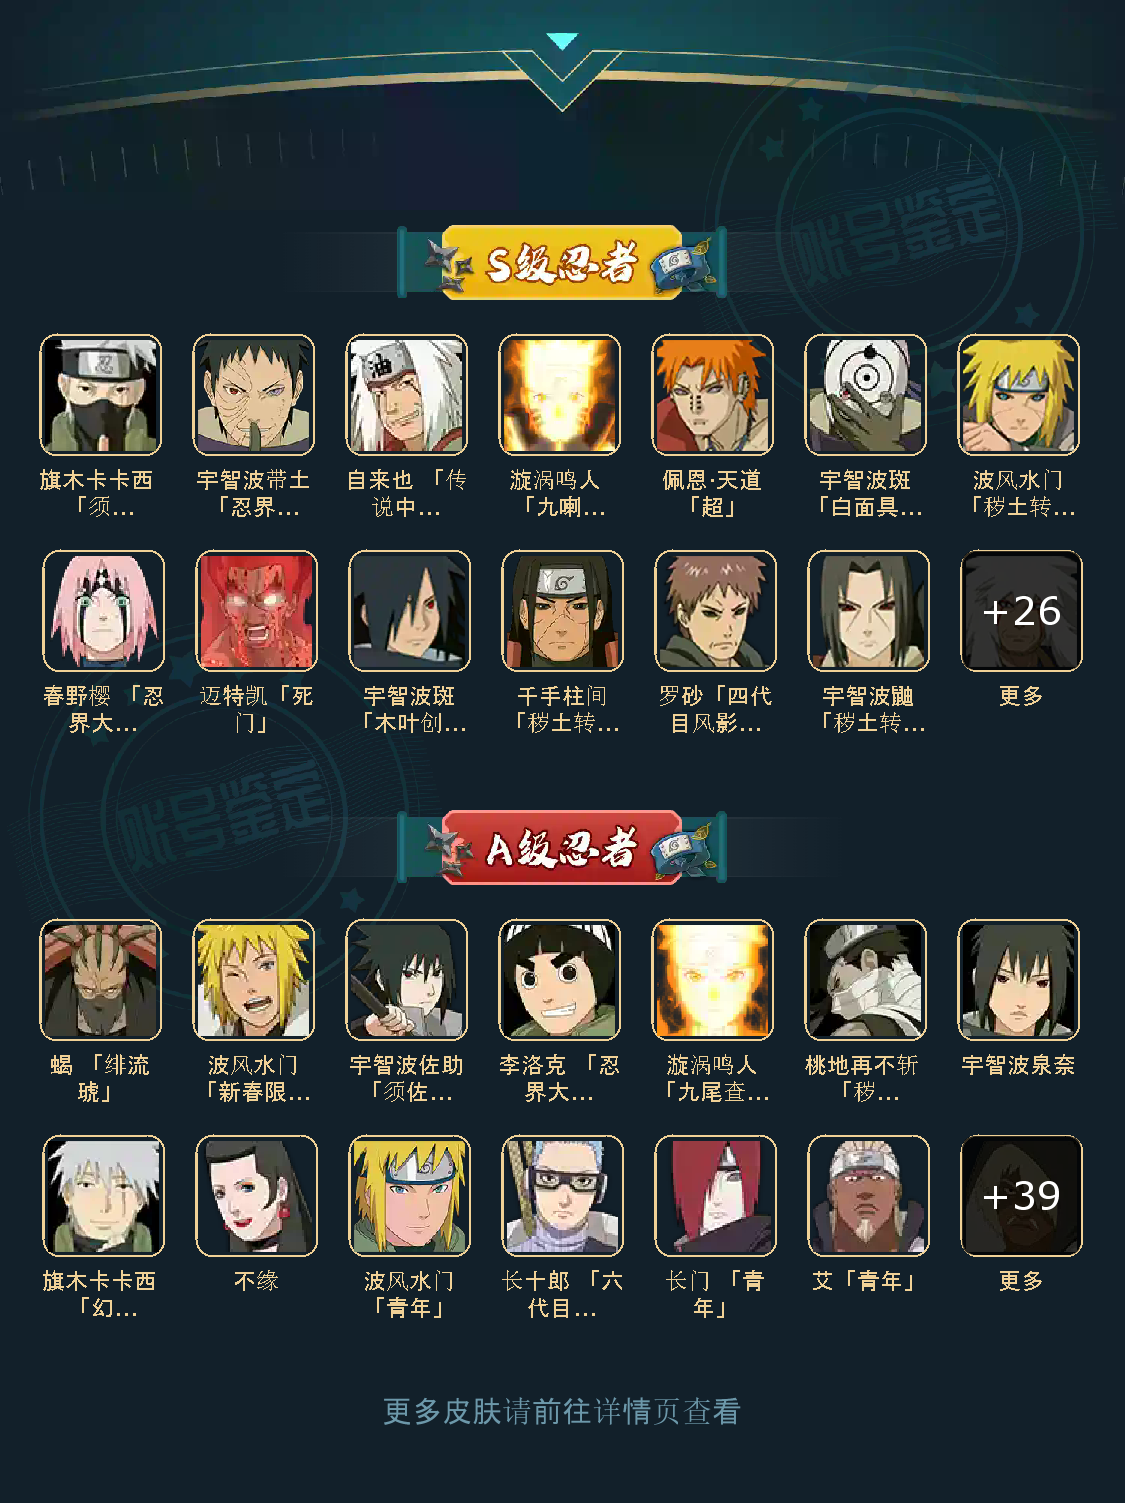Expand the +39 more A级 ninjas
The width and height of the screenshot is (1125, 1503).
(1021, 1196)
